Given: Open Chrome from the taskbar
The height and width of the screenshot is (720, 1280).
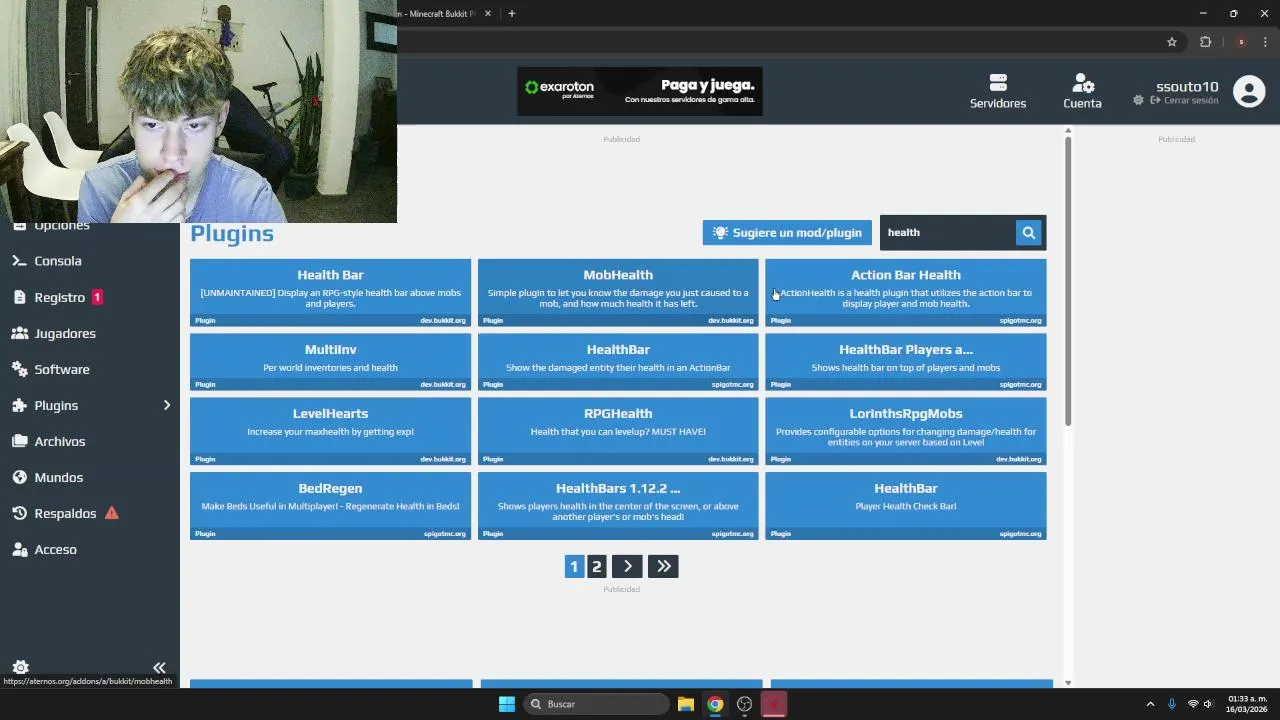Looking at the screenshot, I should [715, 704].
